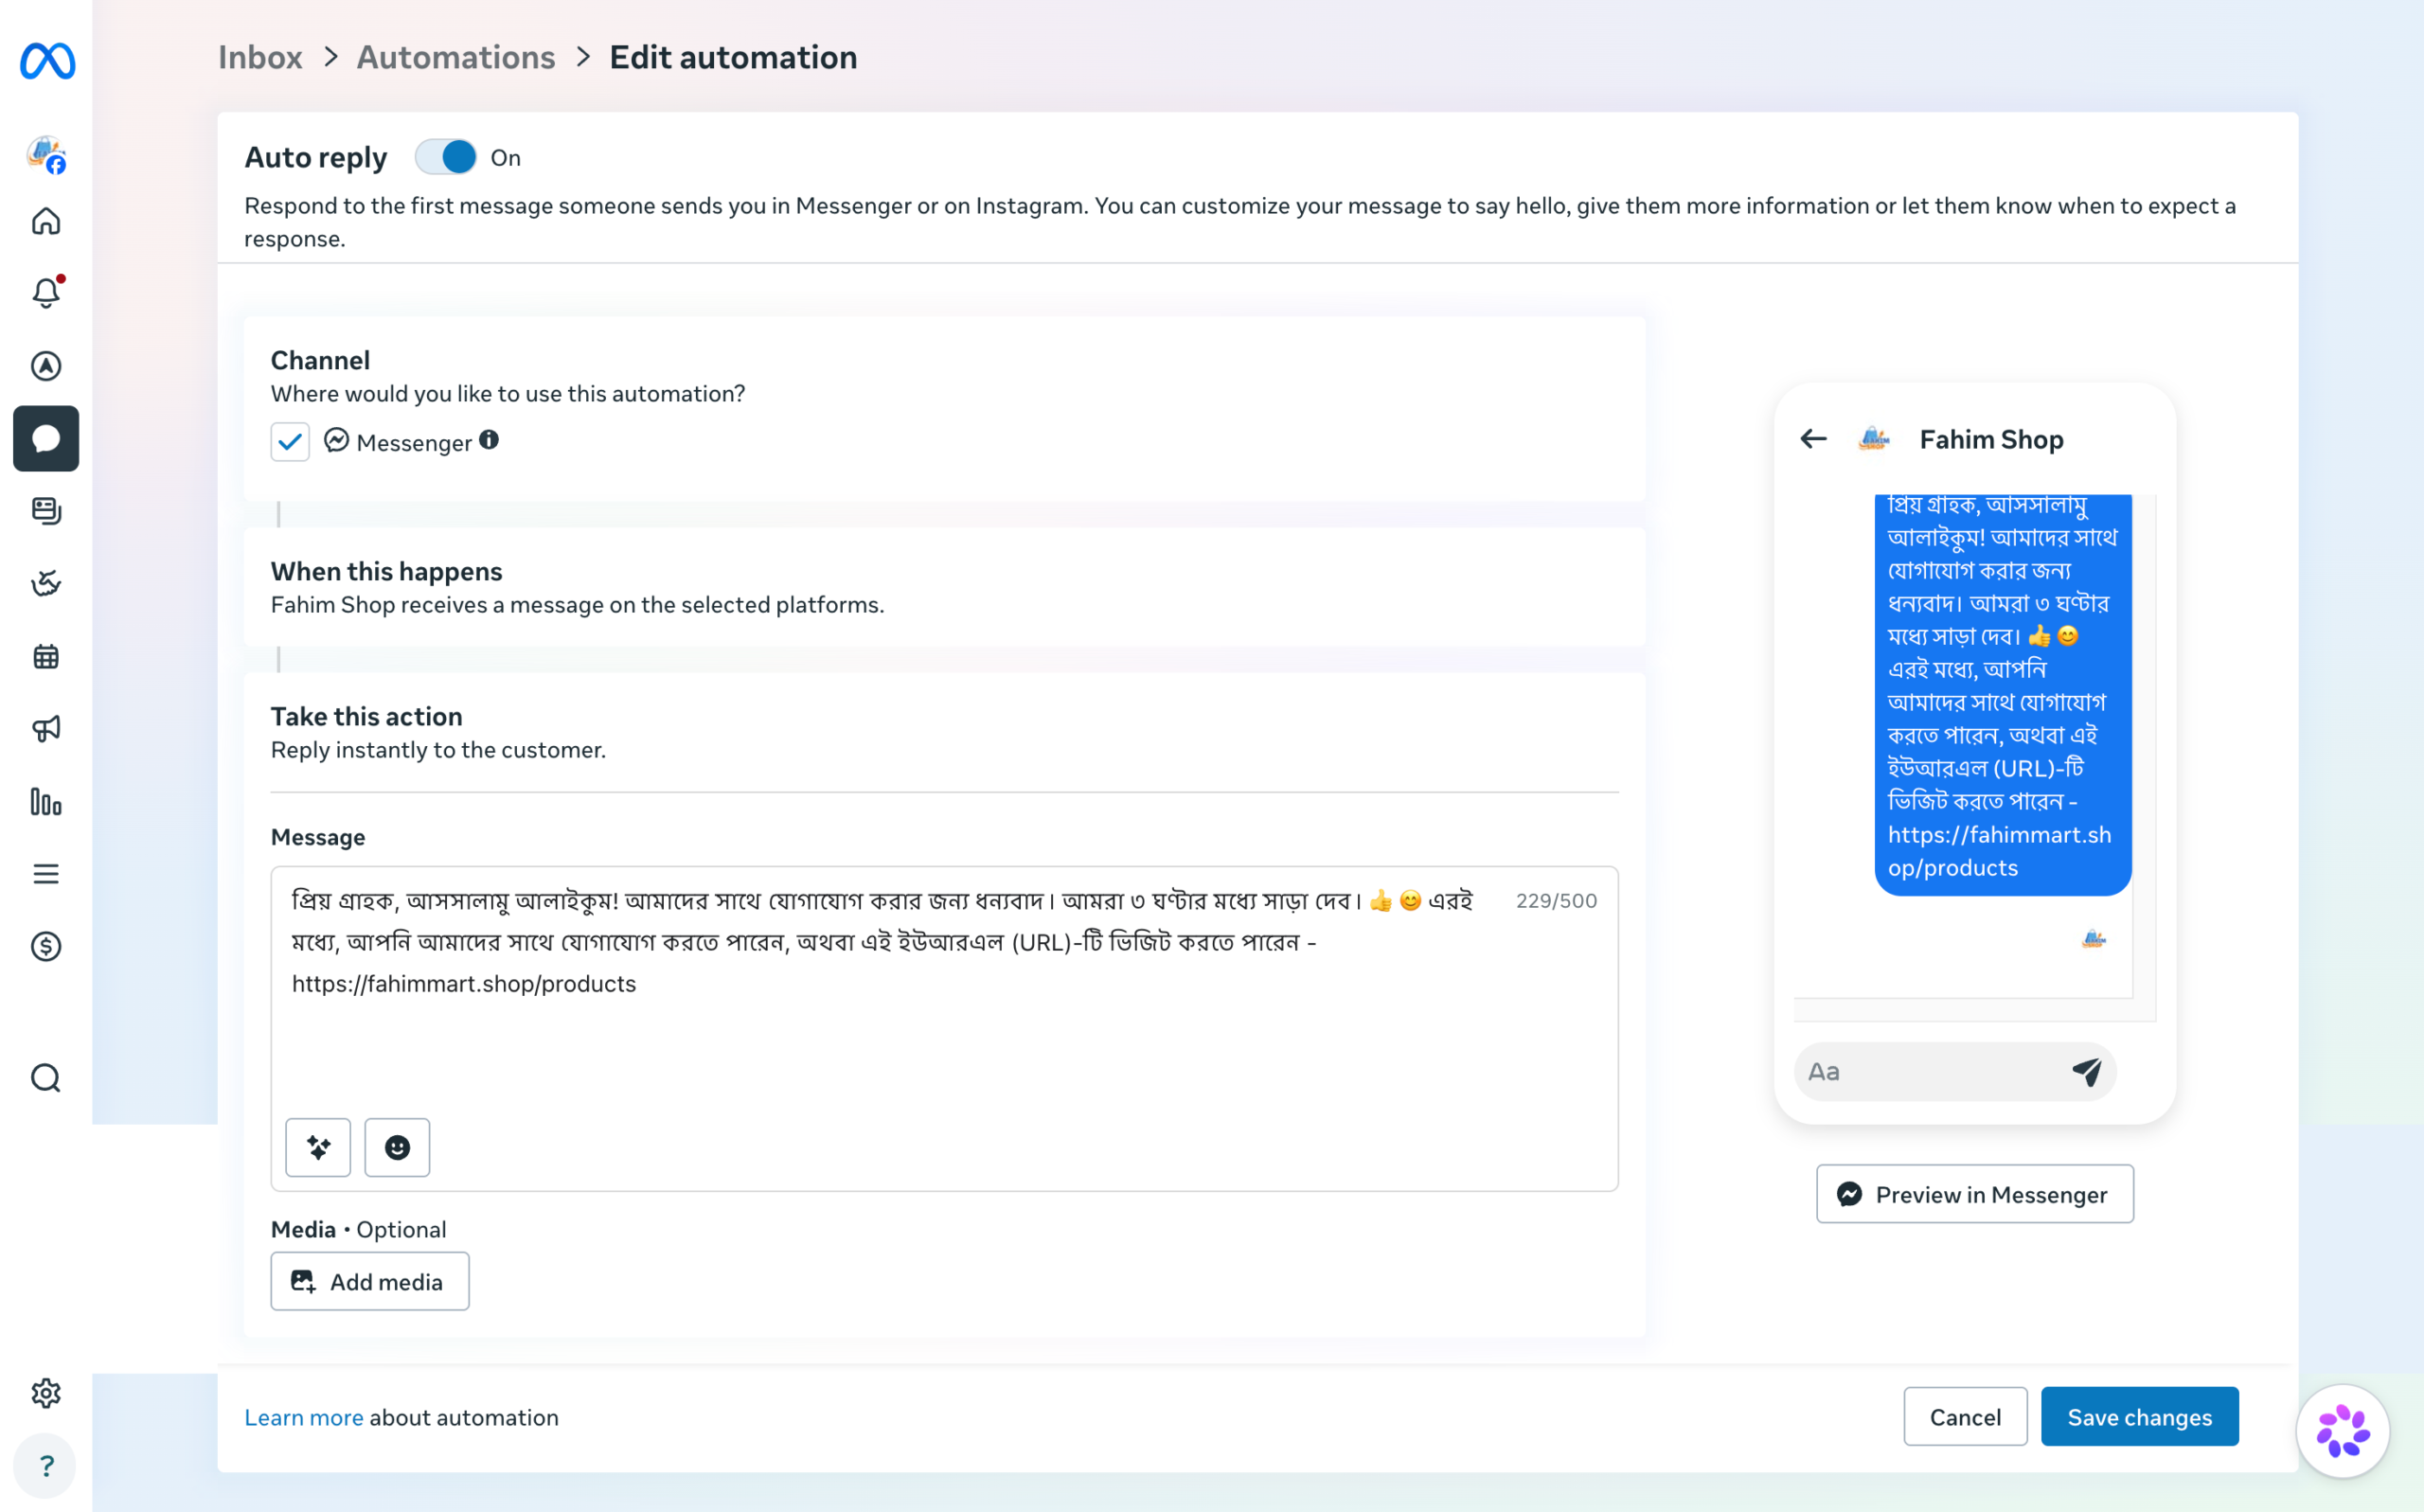Click Save changes button

pyautogui.click(x=2140, y=1417)
